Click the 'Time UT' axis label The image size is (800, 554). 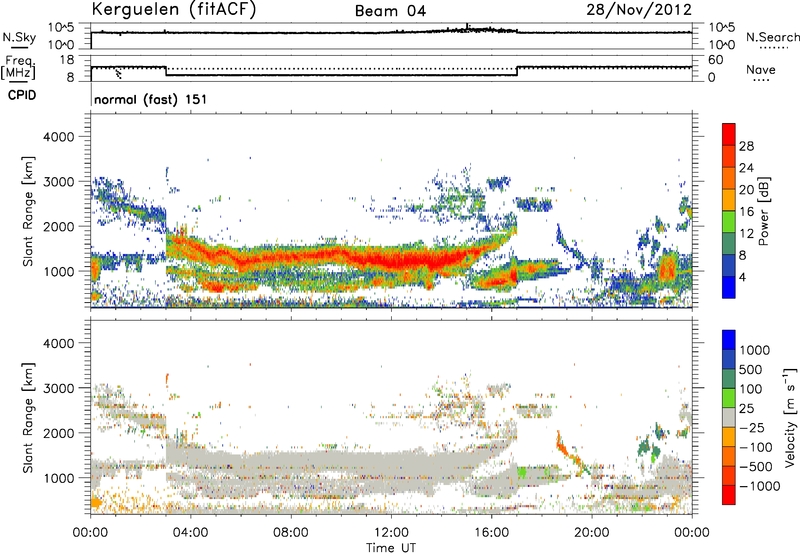(x=391, y=548)
